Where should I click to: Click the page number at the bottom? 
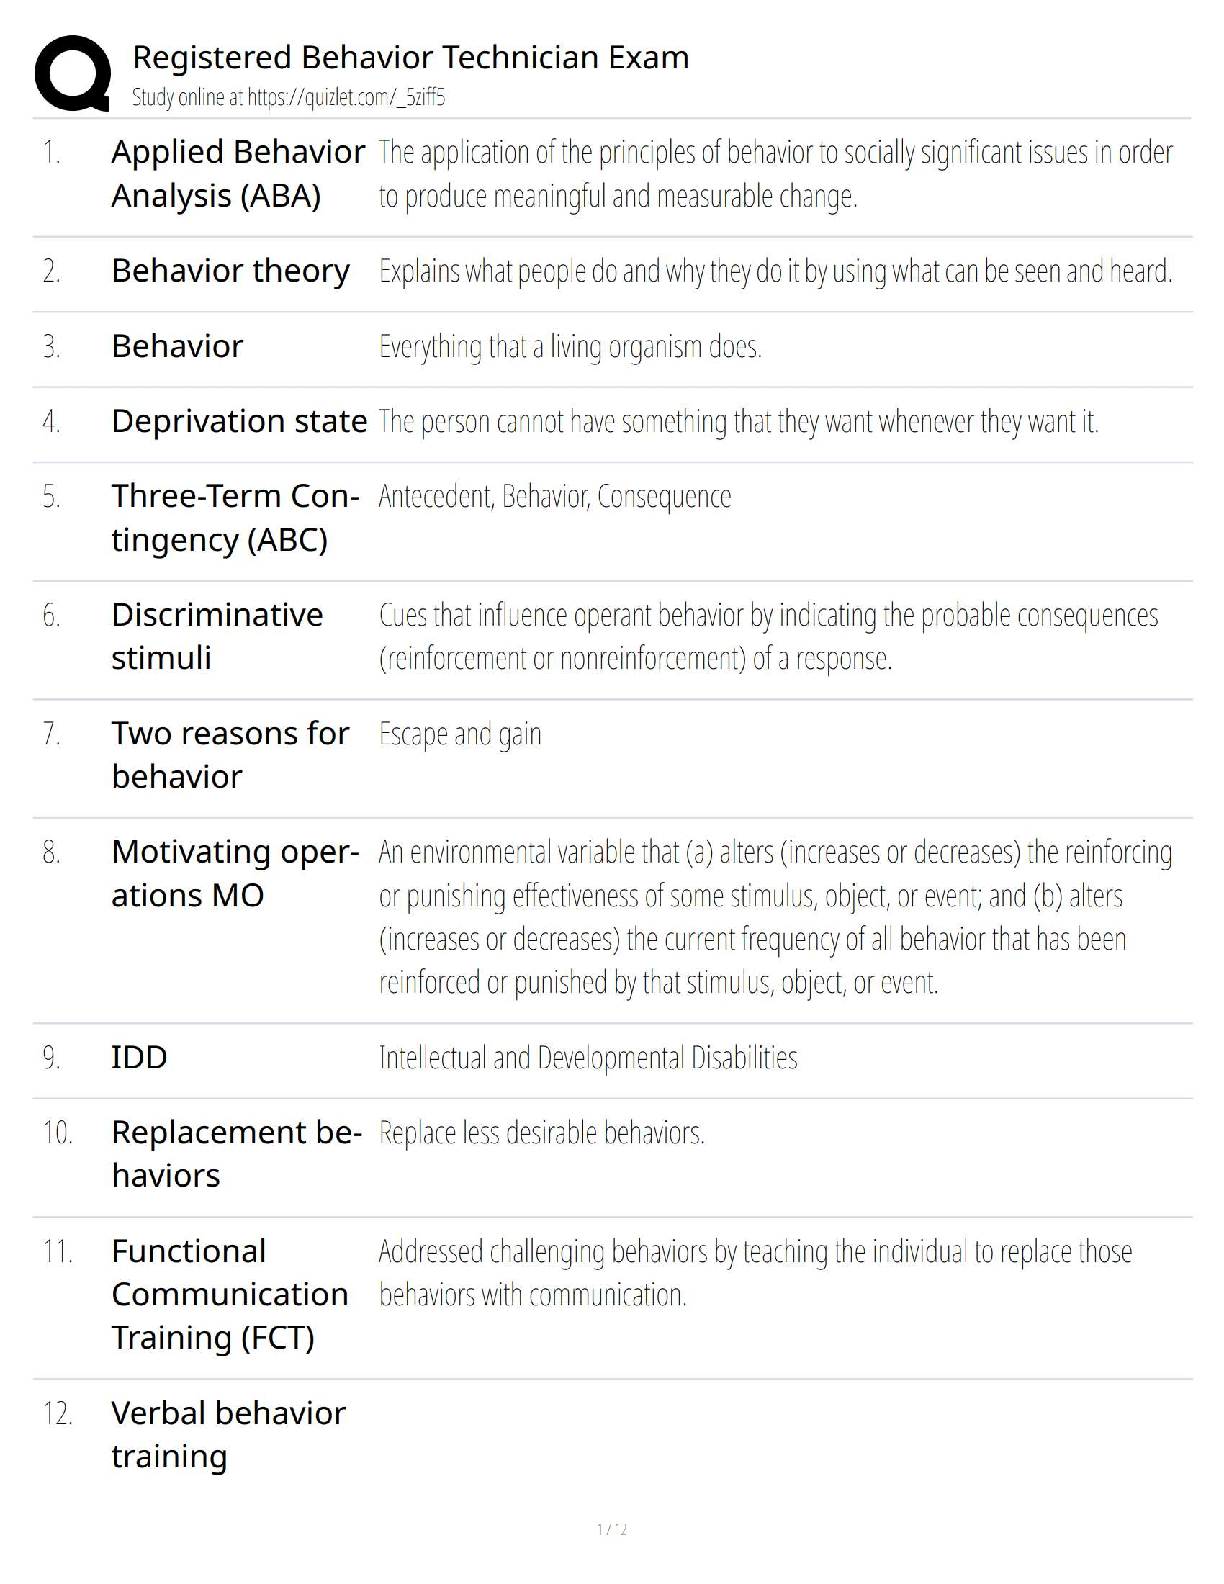[x=611, y=1529]
